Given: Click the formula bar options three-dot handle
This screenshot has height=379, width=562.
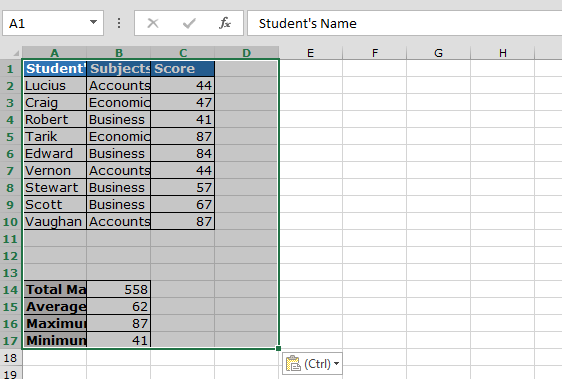Looking at the screenshot, I should (x=119, y=23).
